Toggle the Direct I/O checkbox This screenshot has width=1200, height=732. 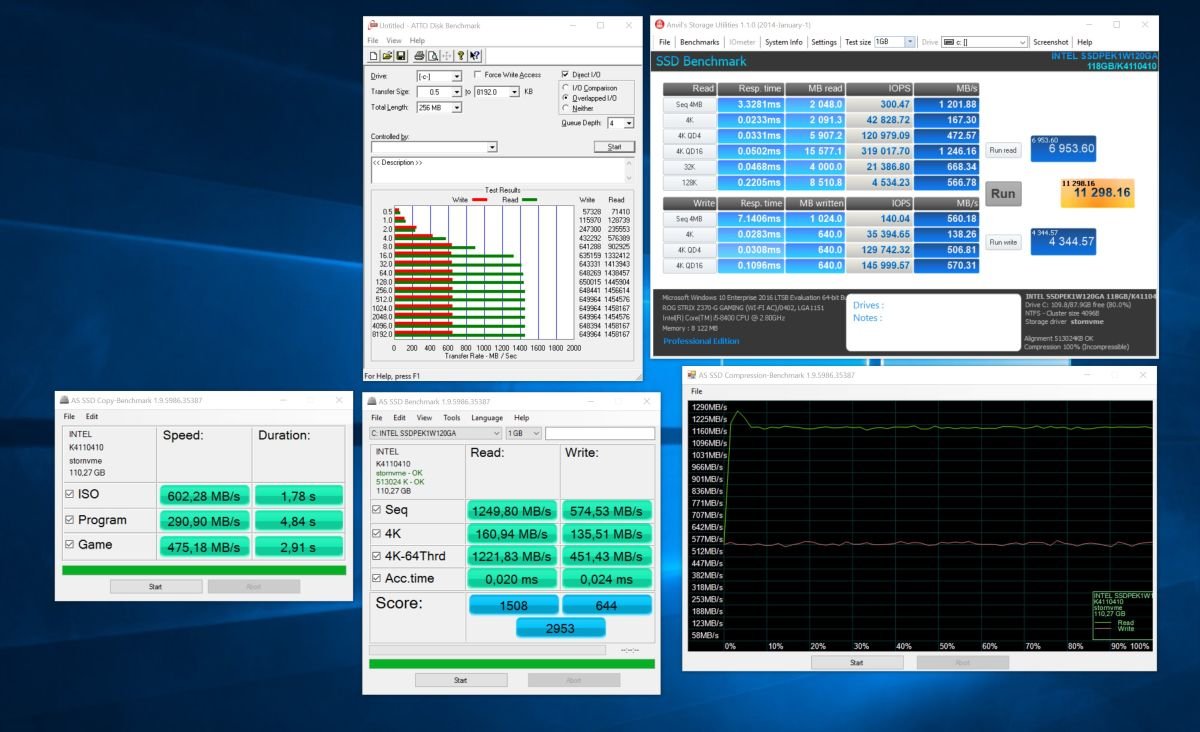tap(565, 74)
